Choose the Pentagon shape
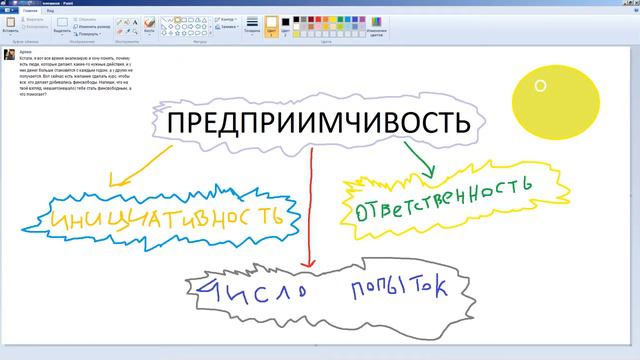This screenshot has height=360, width=640. tap(178, 27)
